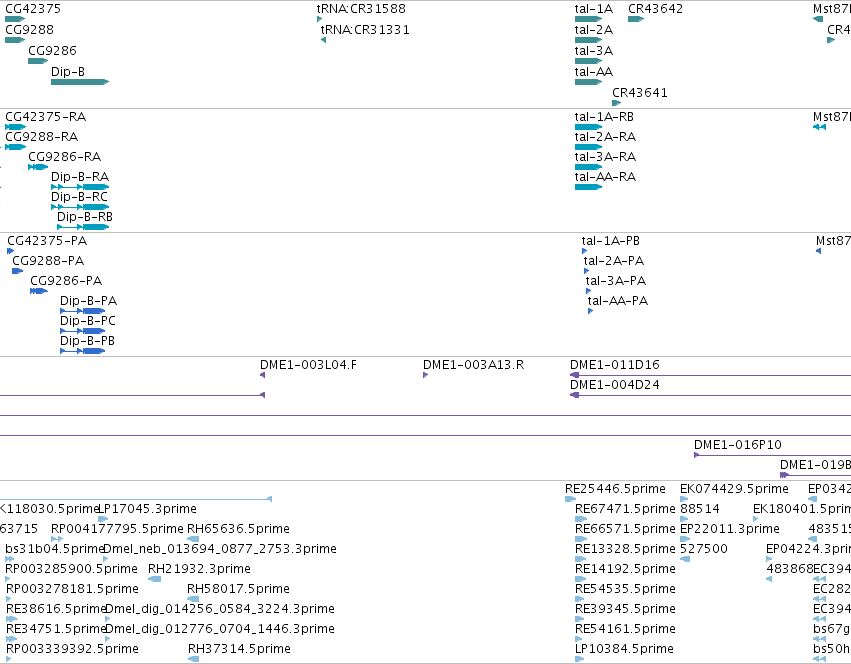Select the Dip-B-RC transcript label
Image resolution: width=851 pixels, height=664 pixels.
[79, 197]
